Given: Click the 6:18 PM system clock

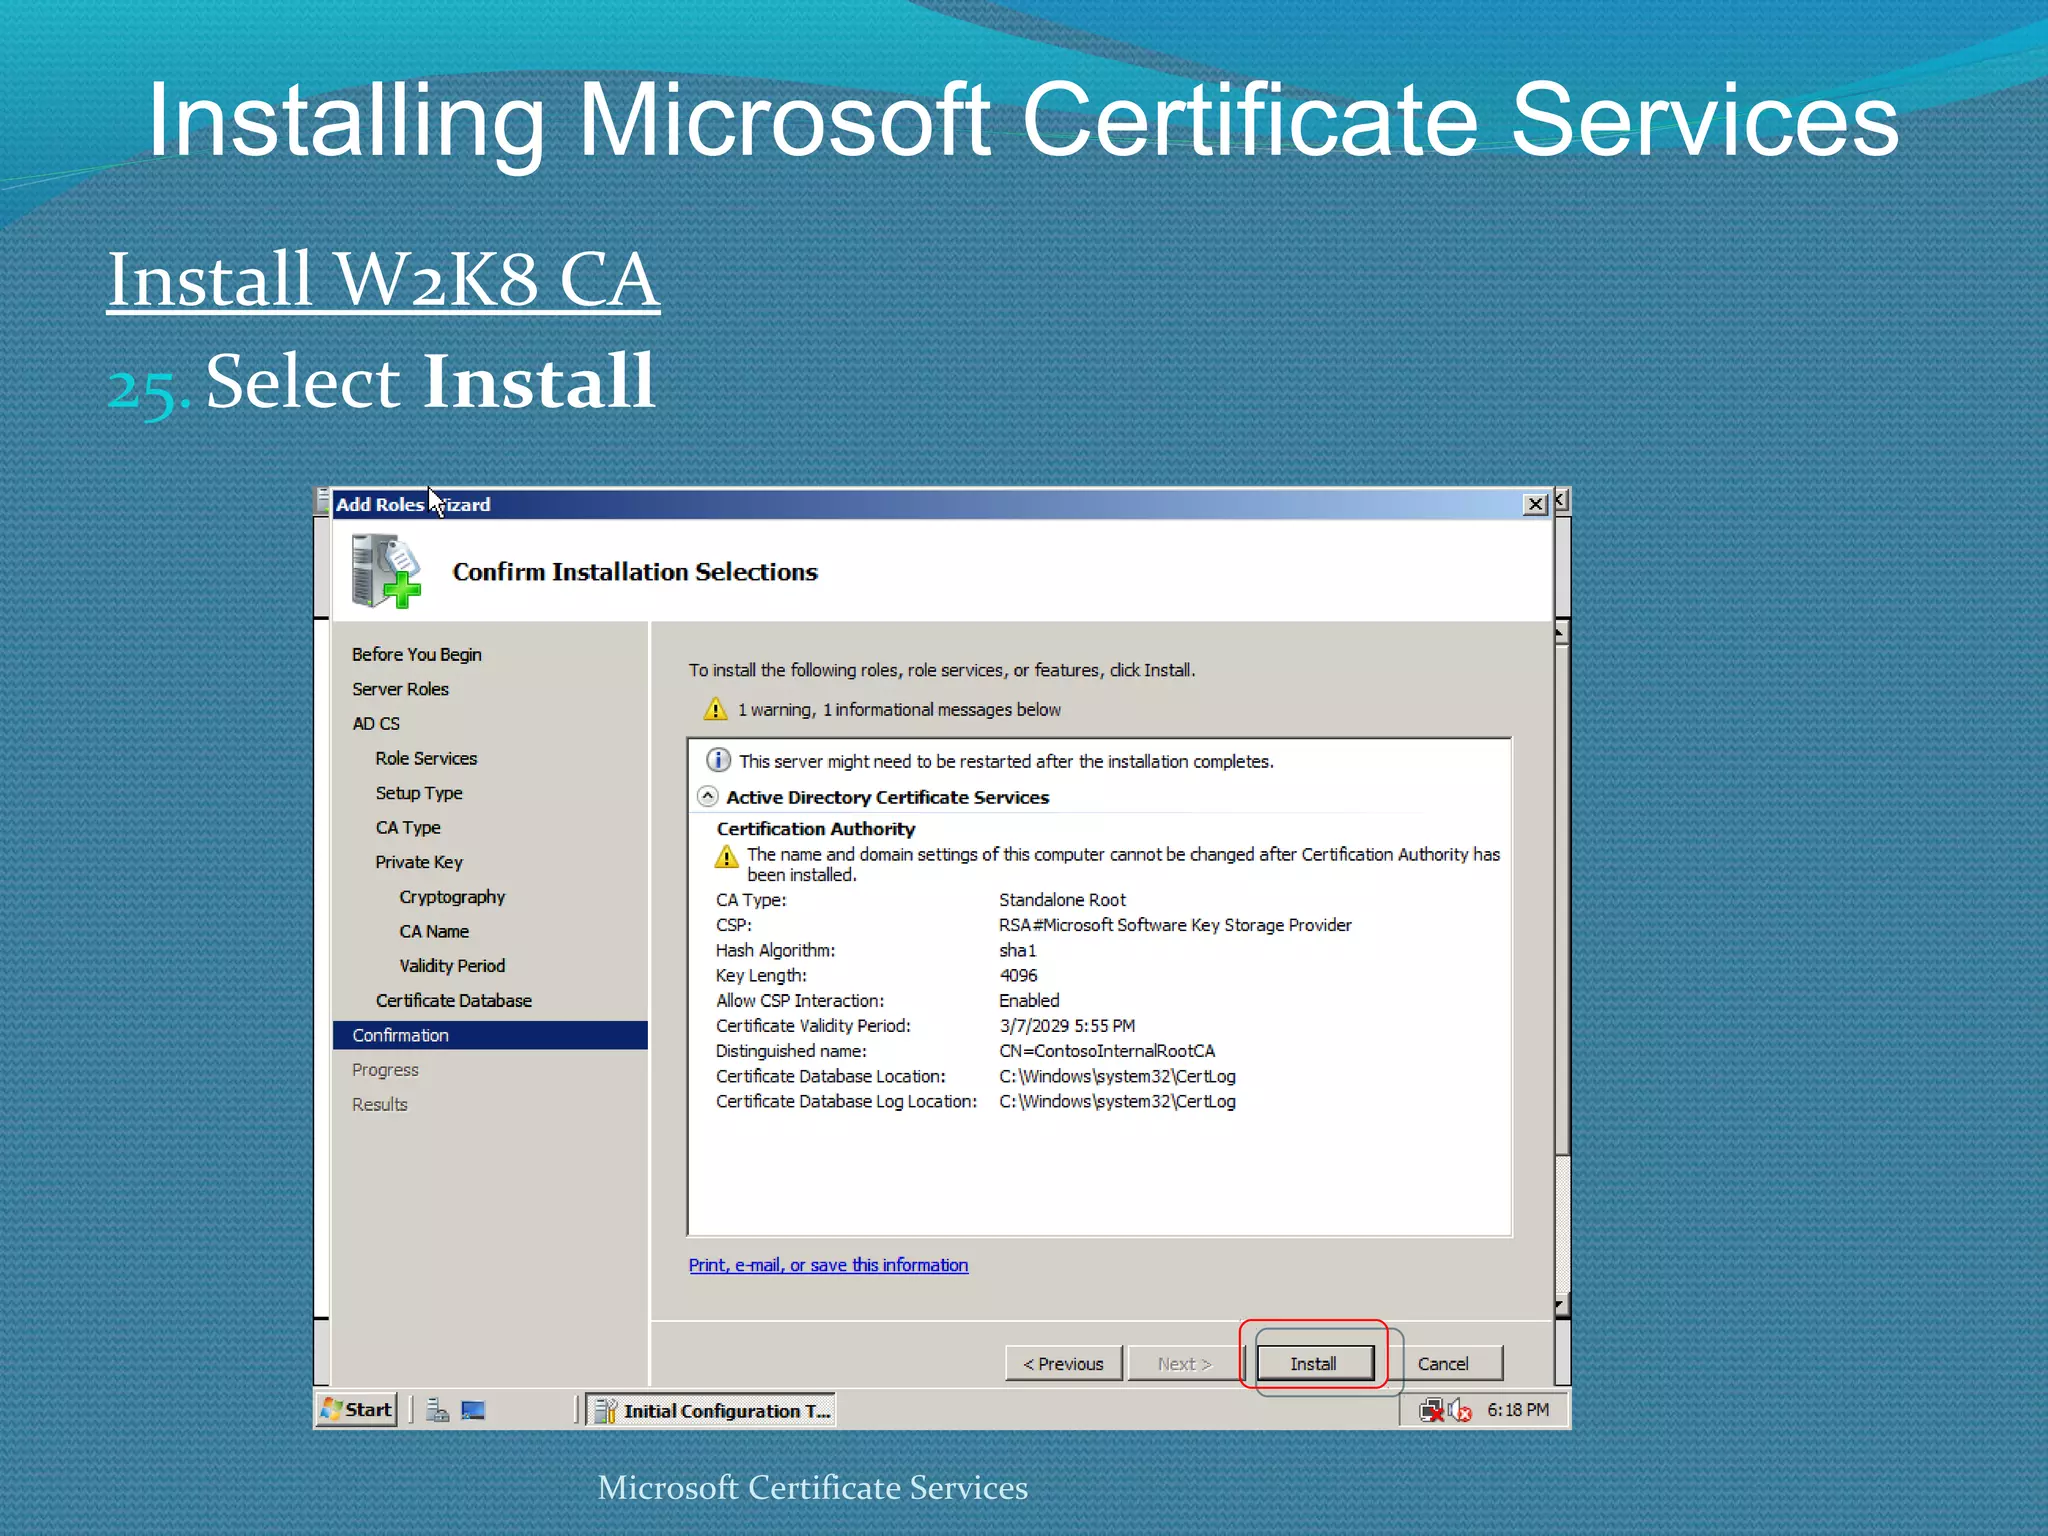Looking at the screenshot, I should [x=1518, y=1409].
